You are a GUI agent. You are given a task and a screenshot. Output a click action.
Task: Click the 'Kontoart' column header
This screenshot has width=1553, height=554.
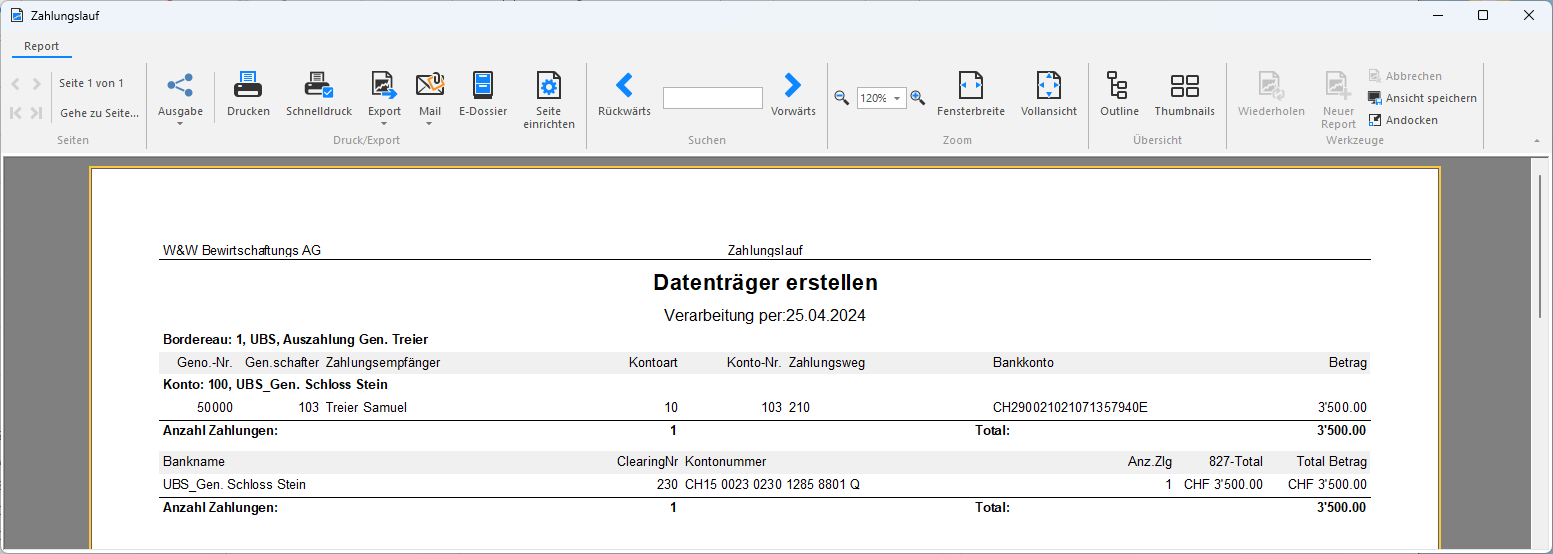[x=653, y=362]
